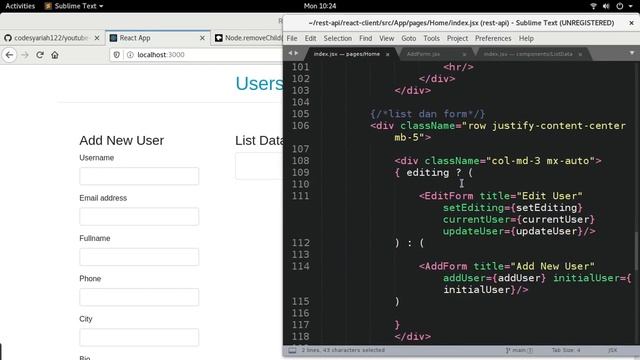Click the git main branch indicator in status bar
Viewport: 640px width, 360px height.
[x=519, y=350]
